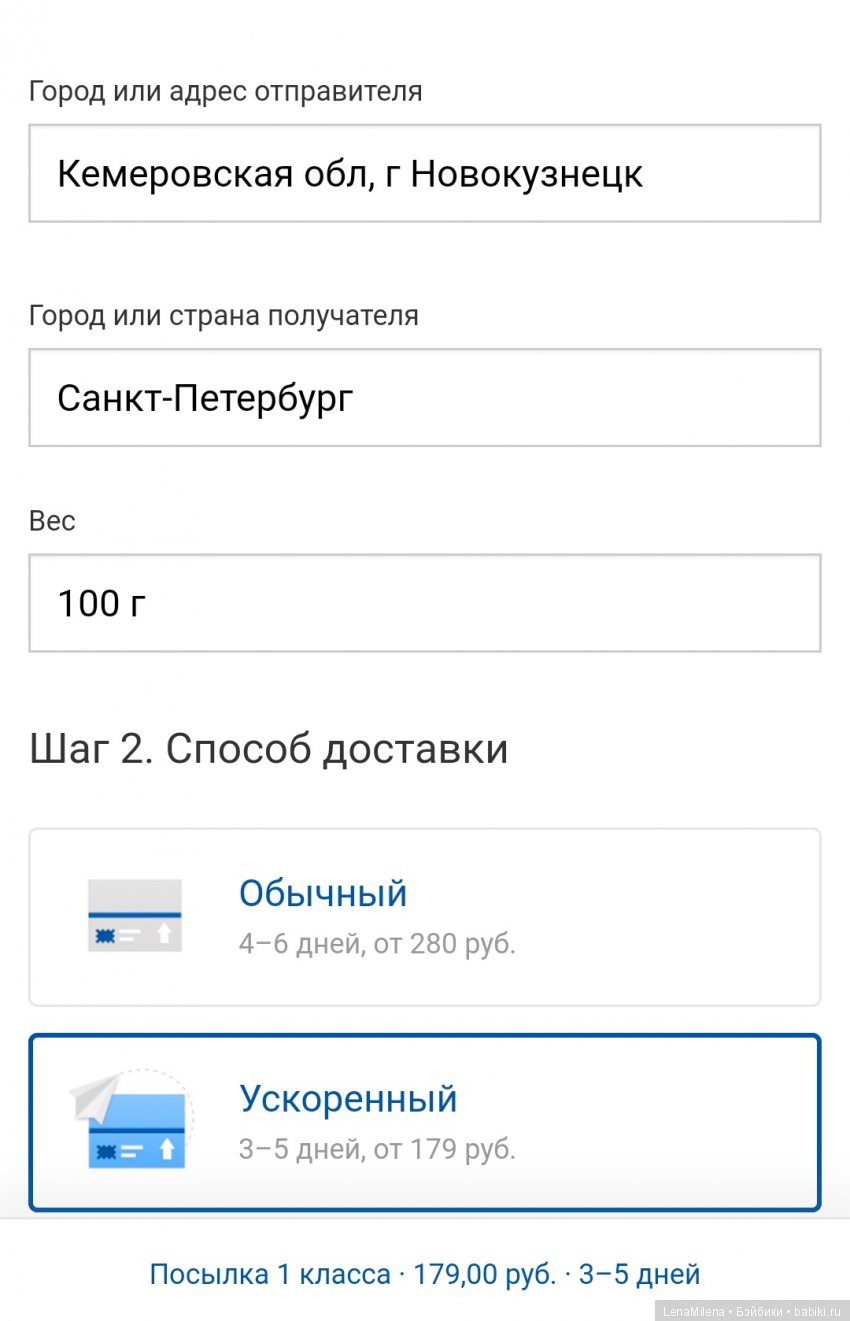Click the arrow symbol on the Обычный letter icon

[x=165, y=933]
